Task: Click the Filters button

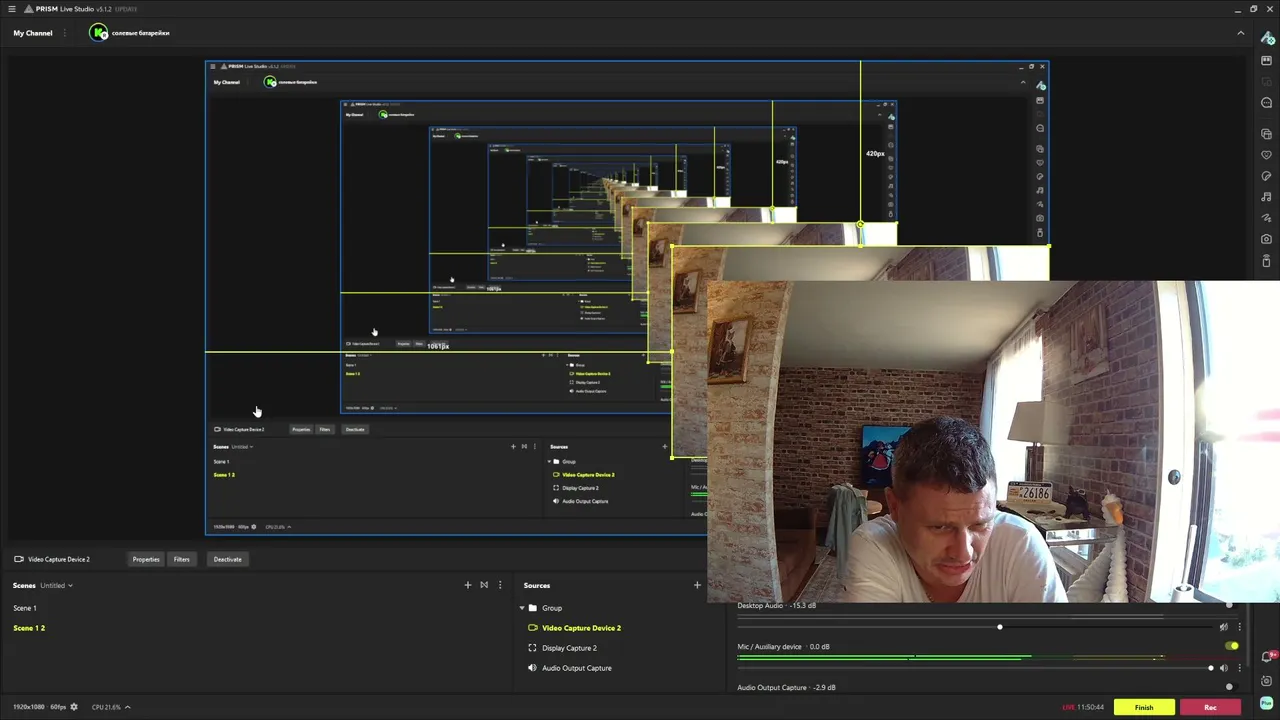Action: [x=181, y=559]
